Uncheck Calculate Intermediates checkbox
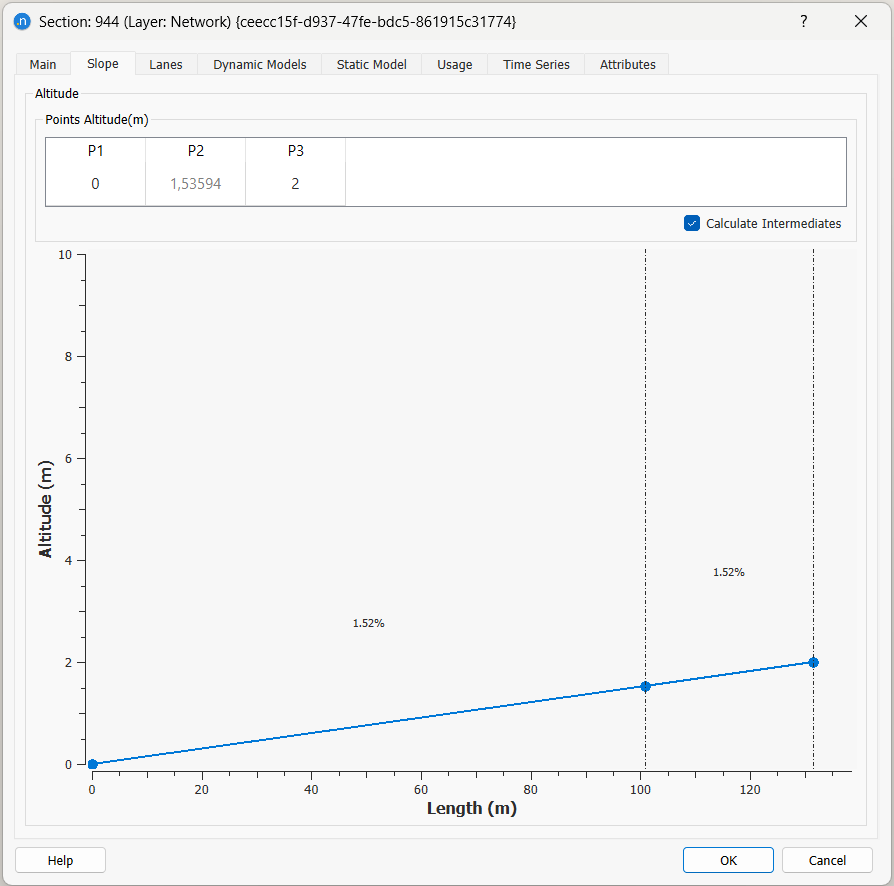 click(x=692, y=223)
